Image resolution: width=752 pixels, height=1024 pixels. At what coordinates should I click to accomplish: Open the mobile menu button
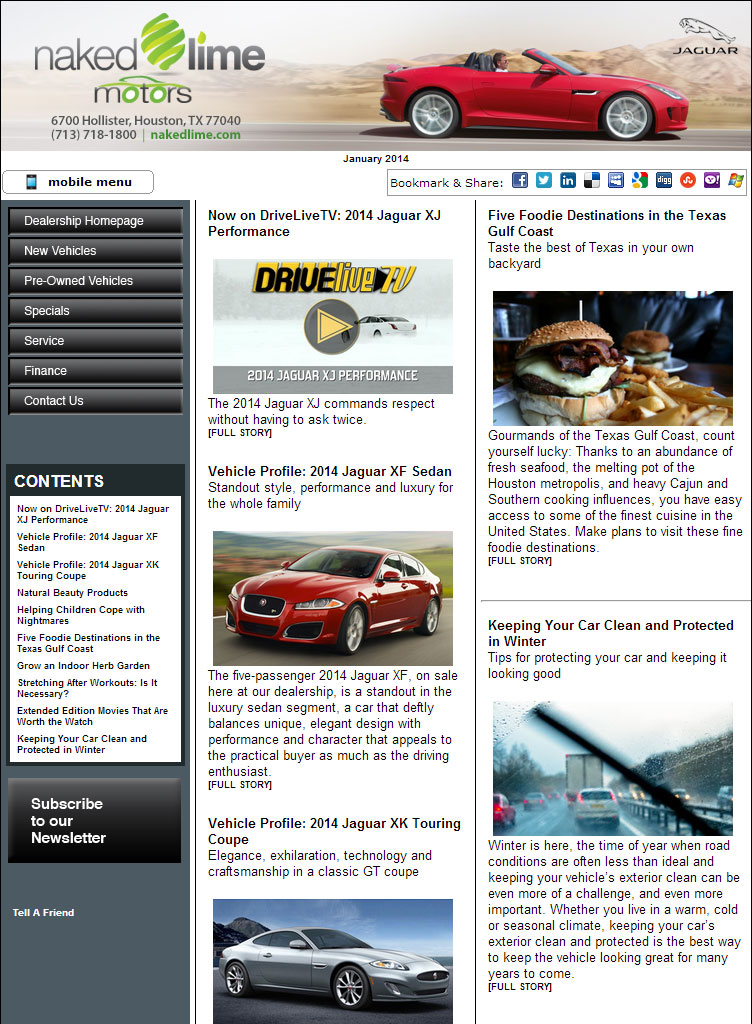coord(78,182)
